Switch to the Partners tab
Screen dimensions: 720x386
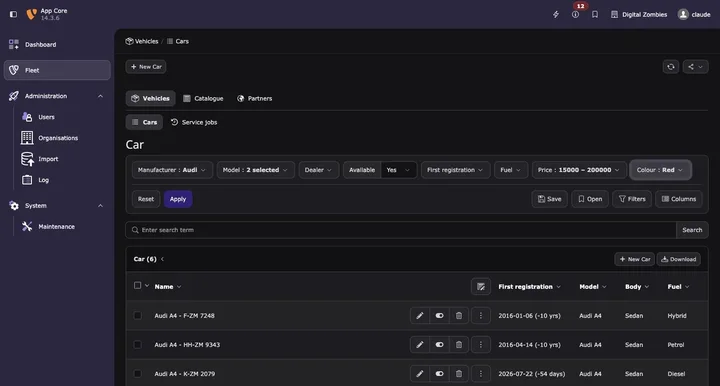255,98
